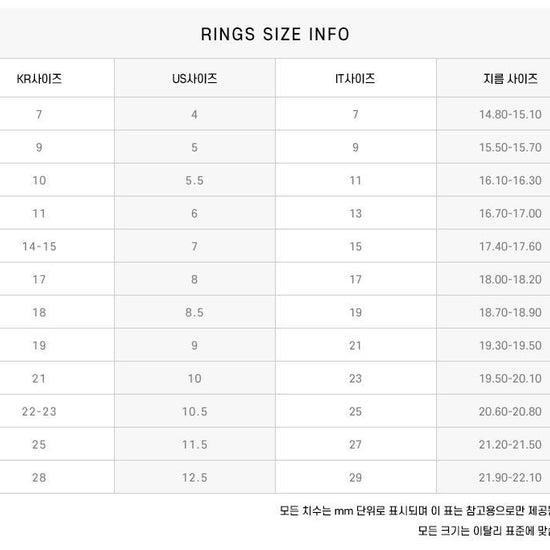This screenshot has height=550, width=550.
Task: Click US size cell 8.5
Action: coord(195,313)
